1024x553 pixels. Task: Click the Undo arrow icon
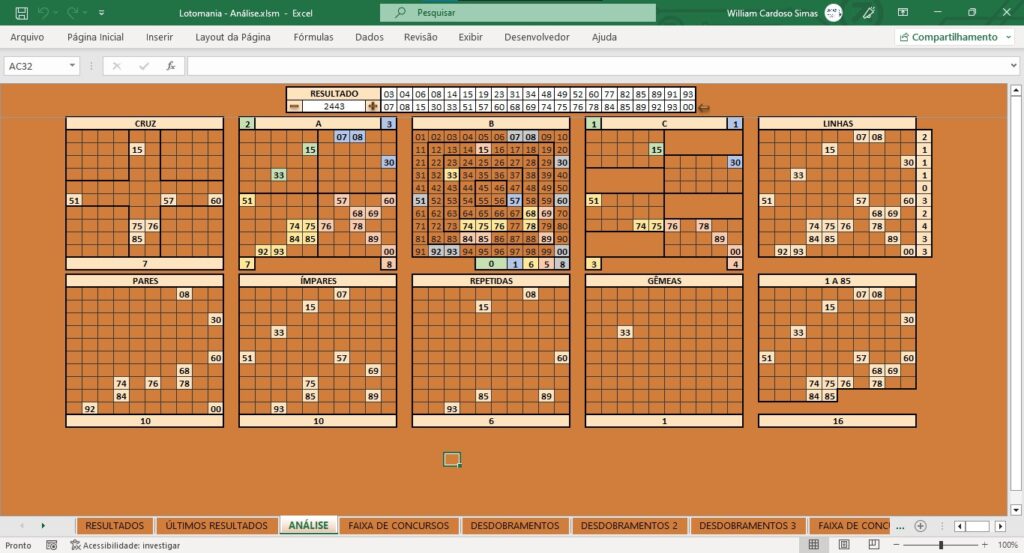pyautogui.click(x=42, y=12)
